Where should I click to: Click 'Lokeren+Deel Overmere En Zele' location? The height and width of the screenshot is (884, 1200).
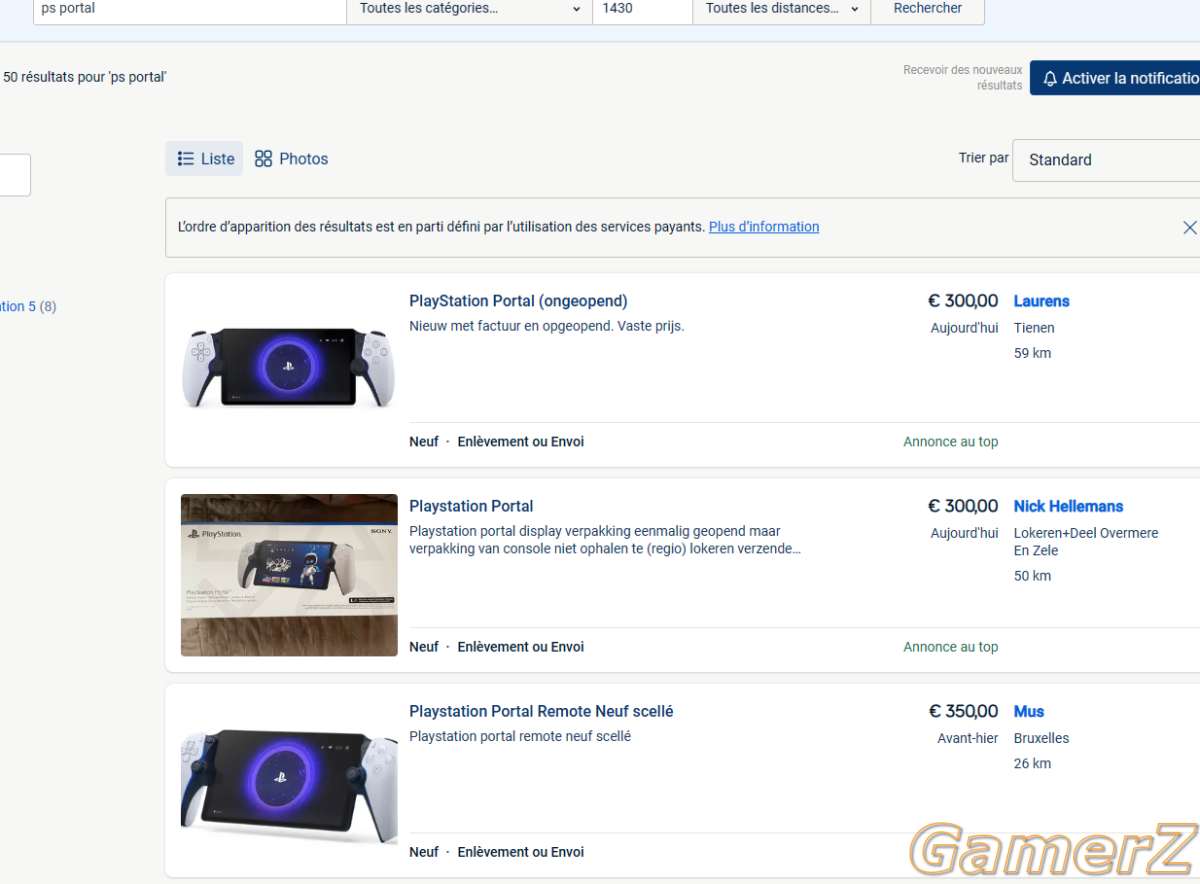pos(1086,542)
